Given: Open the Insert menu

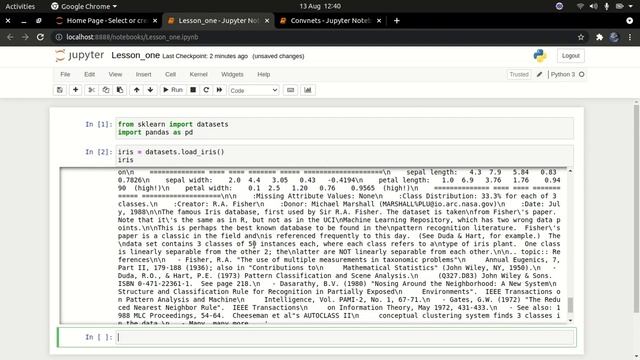Looking at the screenshot, I should (143, 74).
